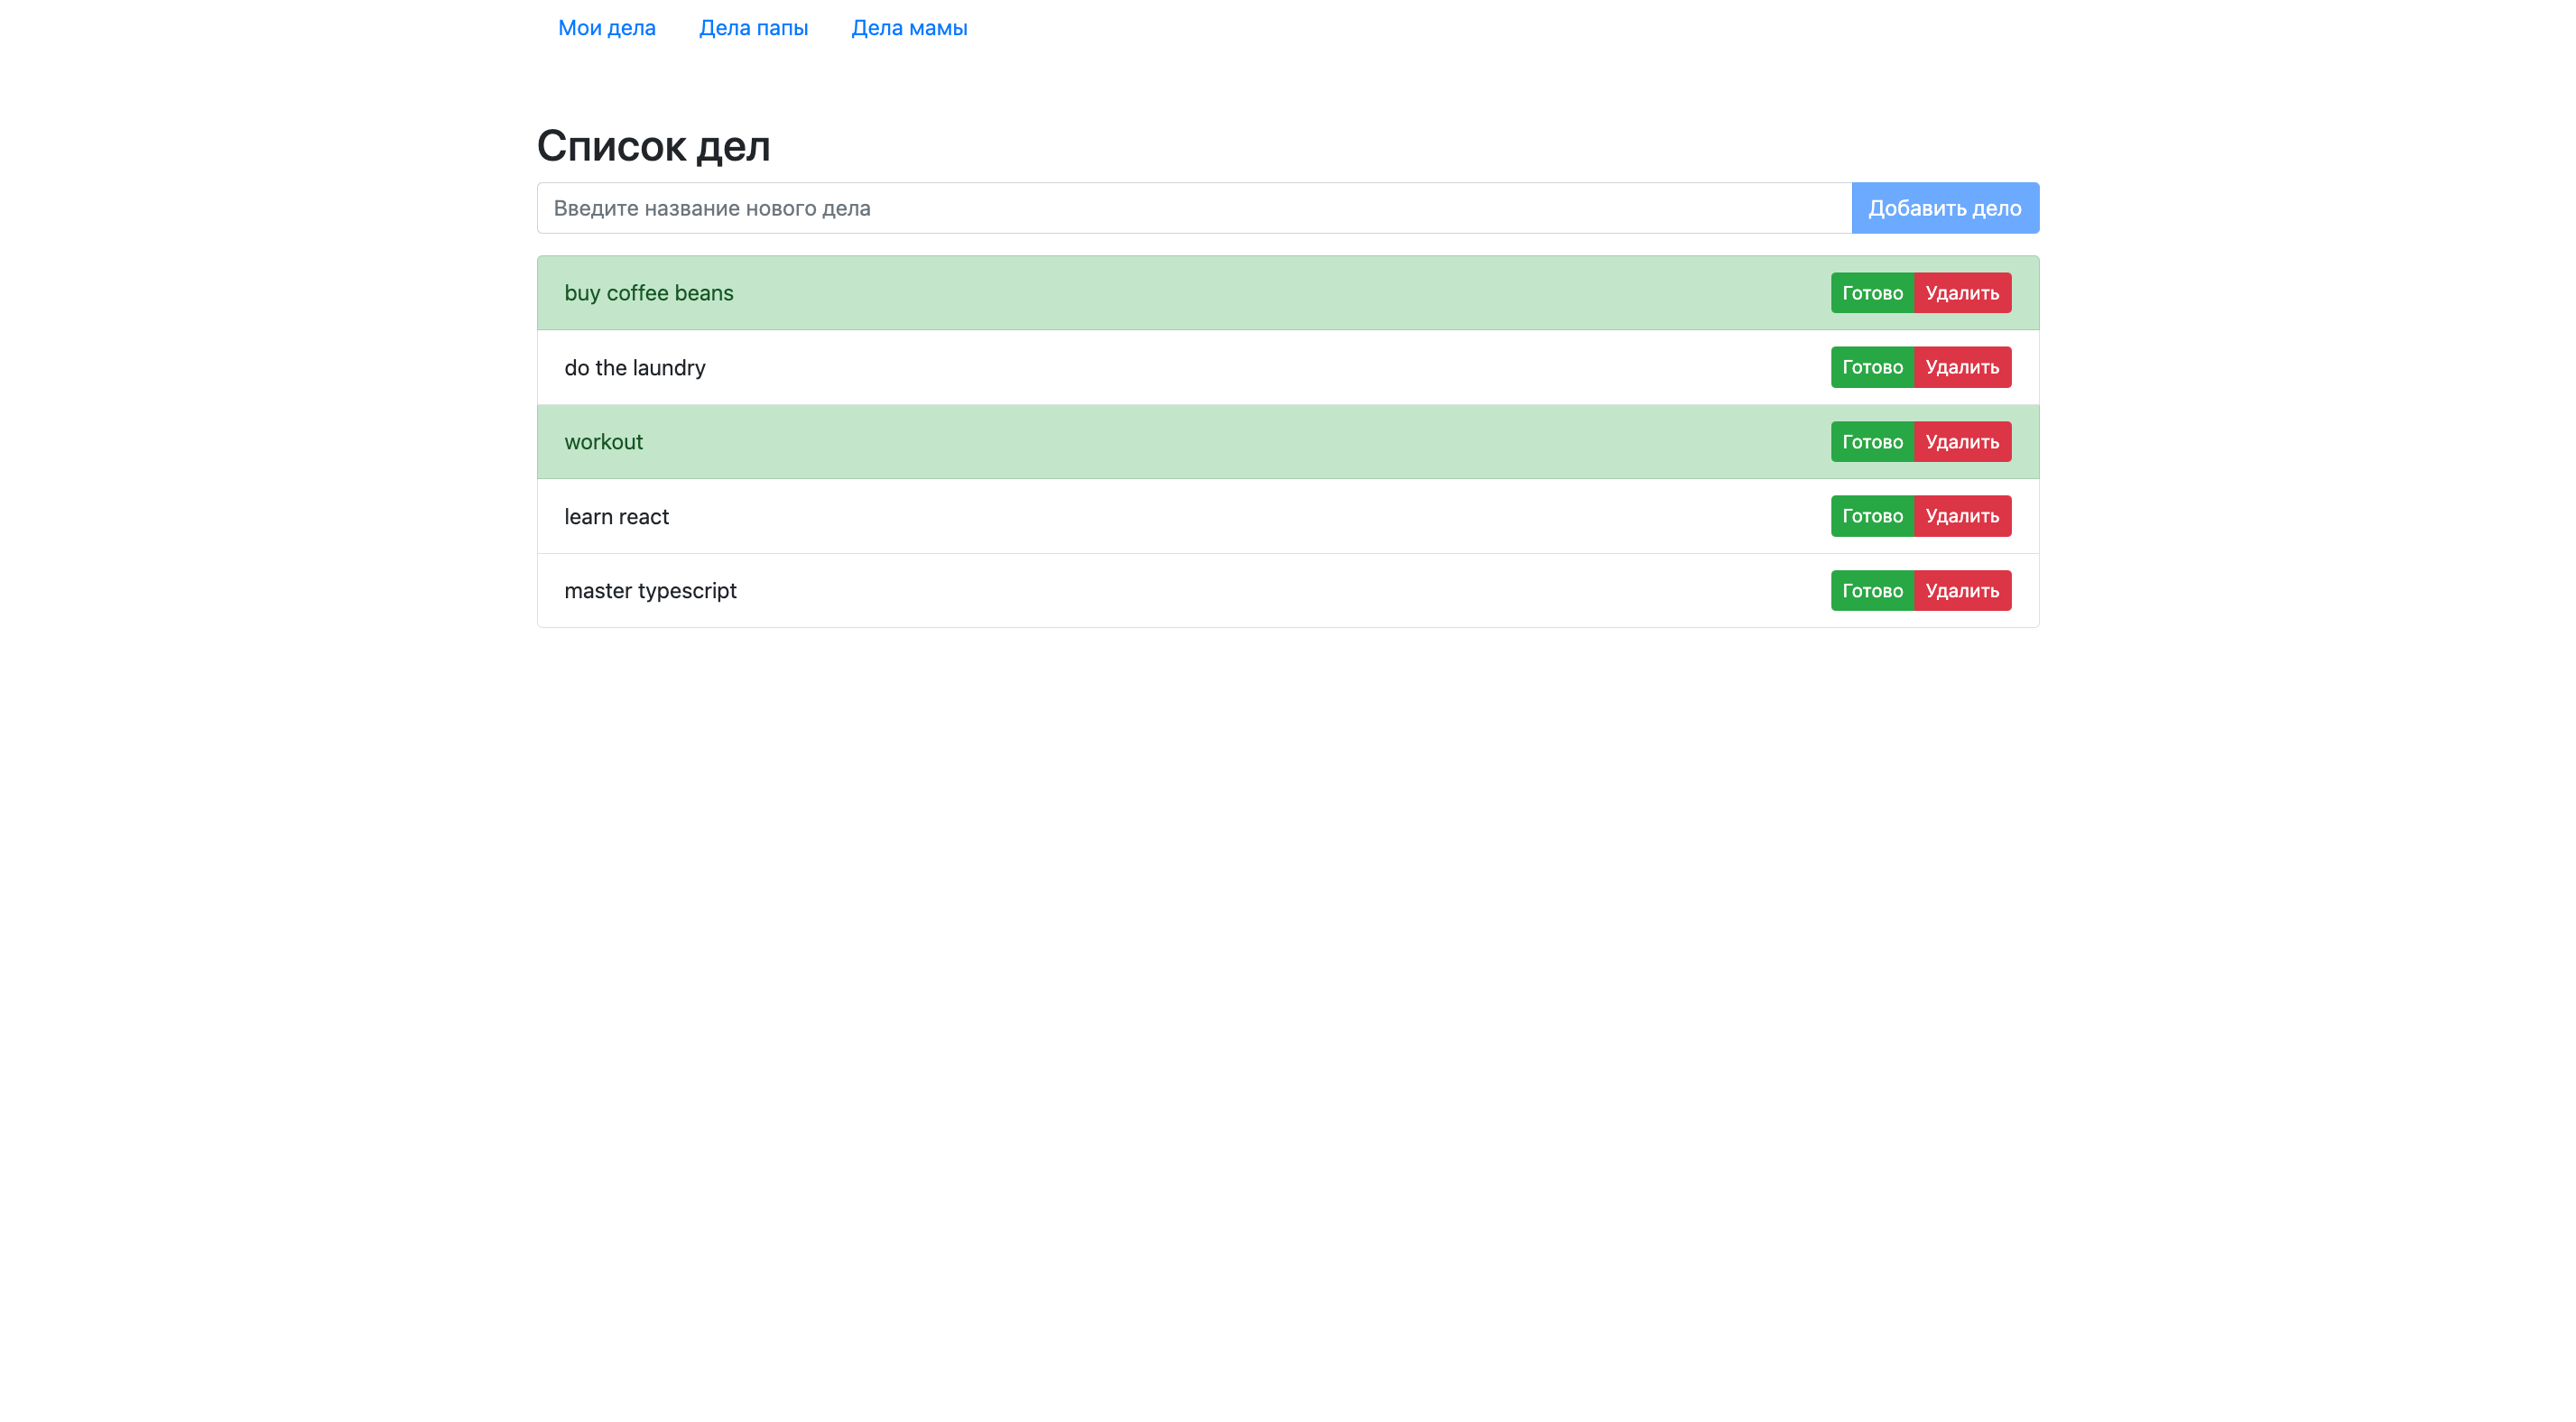Image resolution: width=2576 pixels, height=1422 pixels.
Task: Delete the buy coffee beans task
Action: coord(1962,293)
